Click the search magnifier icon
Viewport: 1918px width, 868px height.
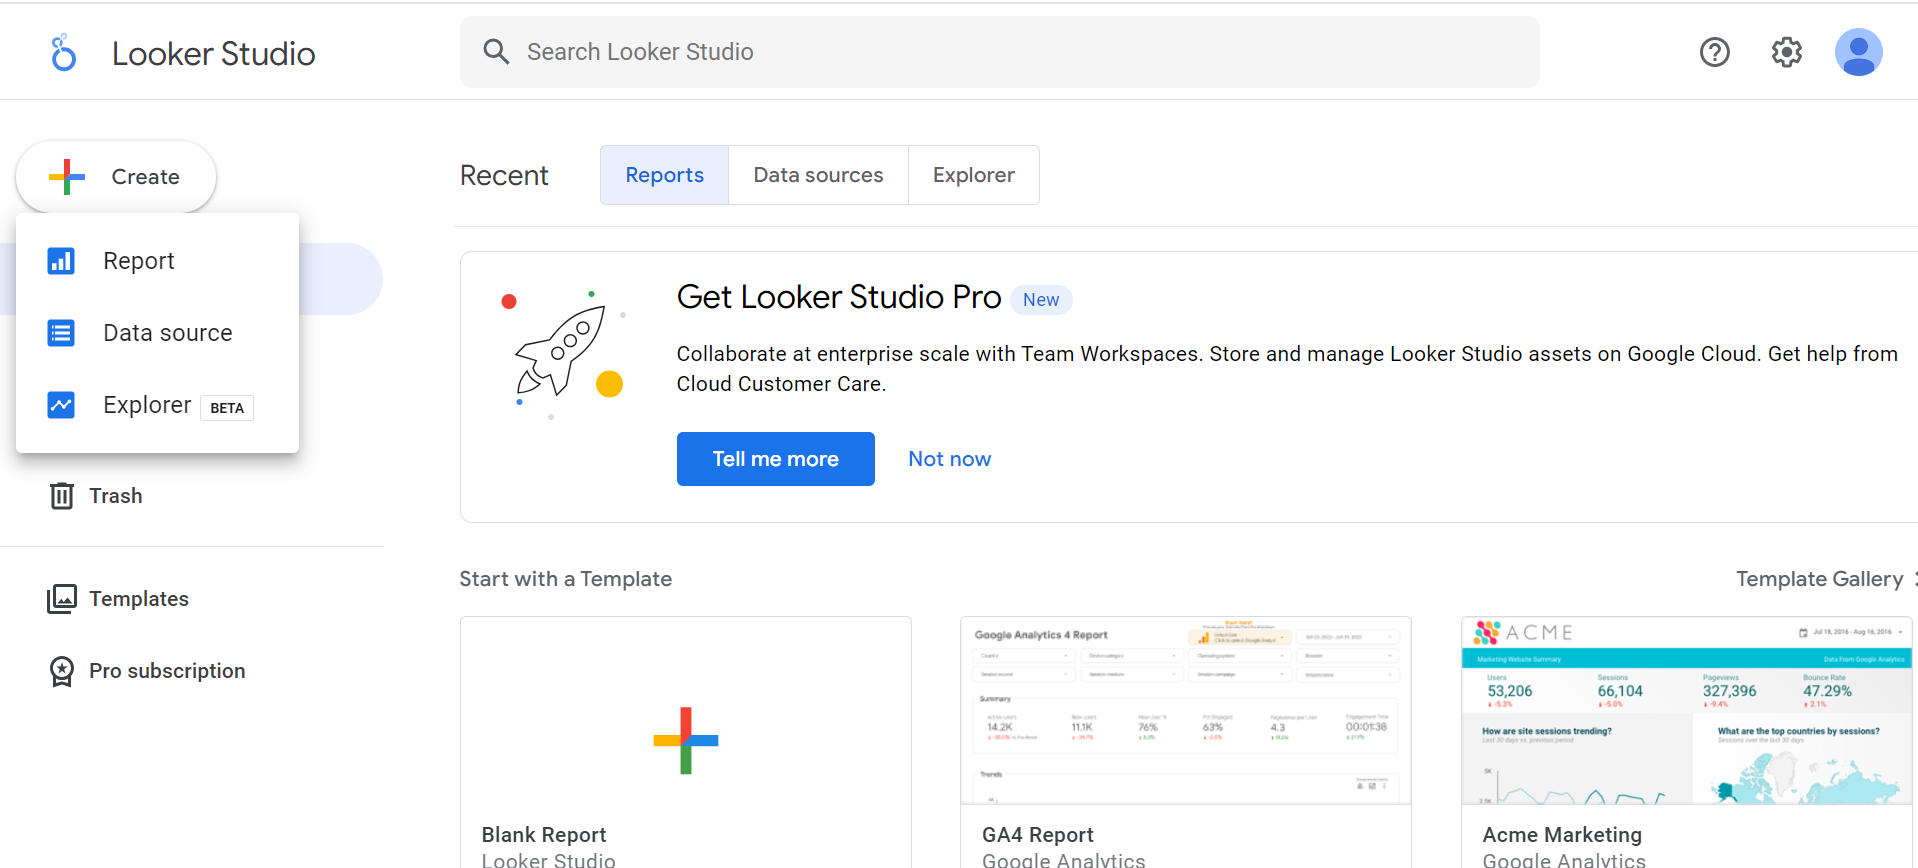[496, 52]
